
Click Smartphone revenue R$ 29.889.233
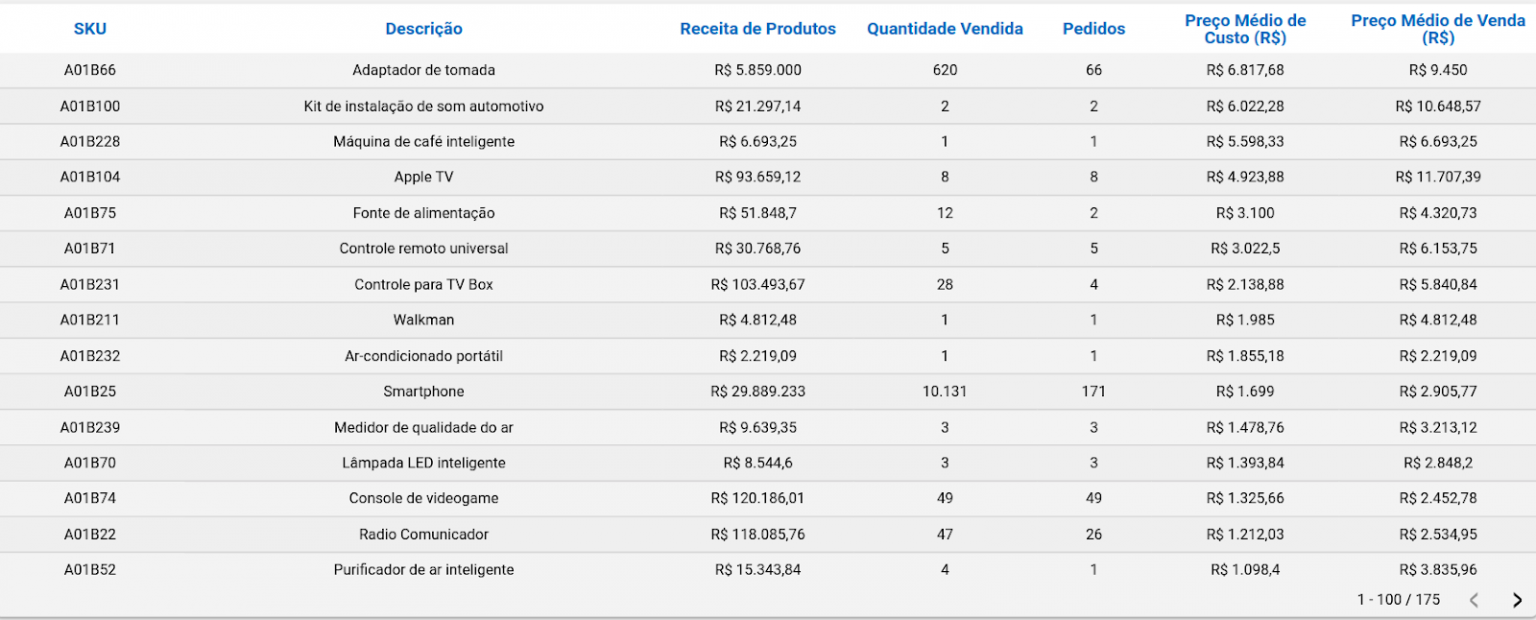pyautogui.click(x=758, y=391)
